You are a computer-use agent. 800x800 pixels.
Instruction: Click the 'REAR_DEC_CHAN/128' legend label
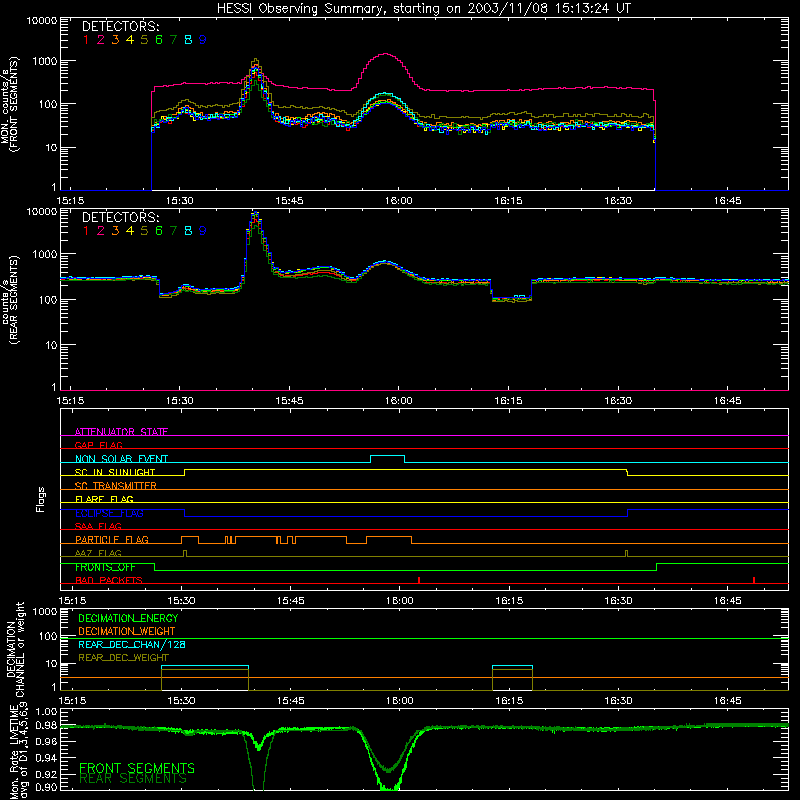click(x=132, y=644)
